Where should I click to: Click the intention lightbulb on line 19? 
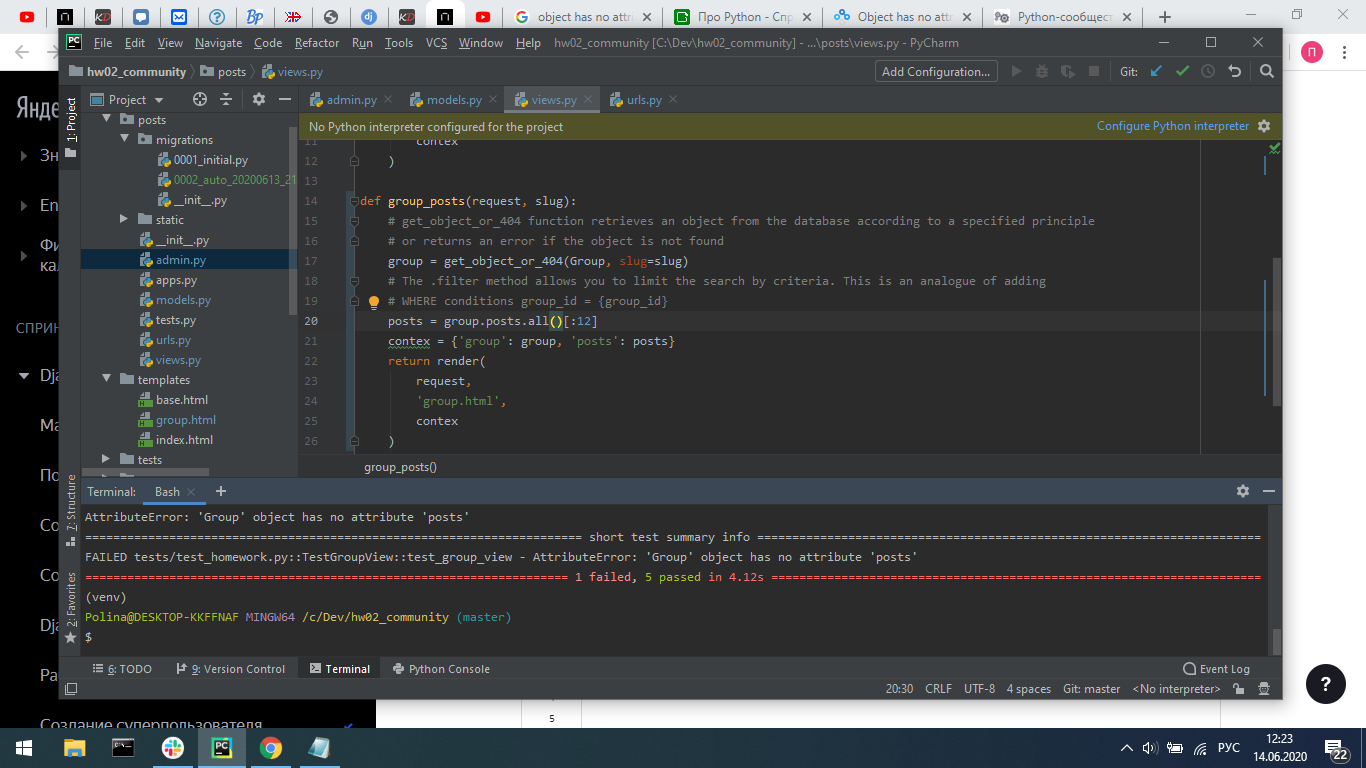pyautogui.click(x=374, y=301)
